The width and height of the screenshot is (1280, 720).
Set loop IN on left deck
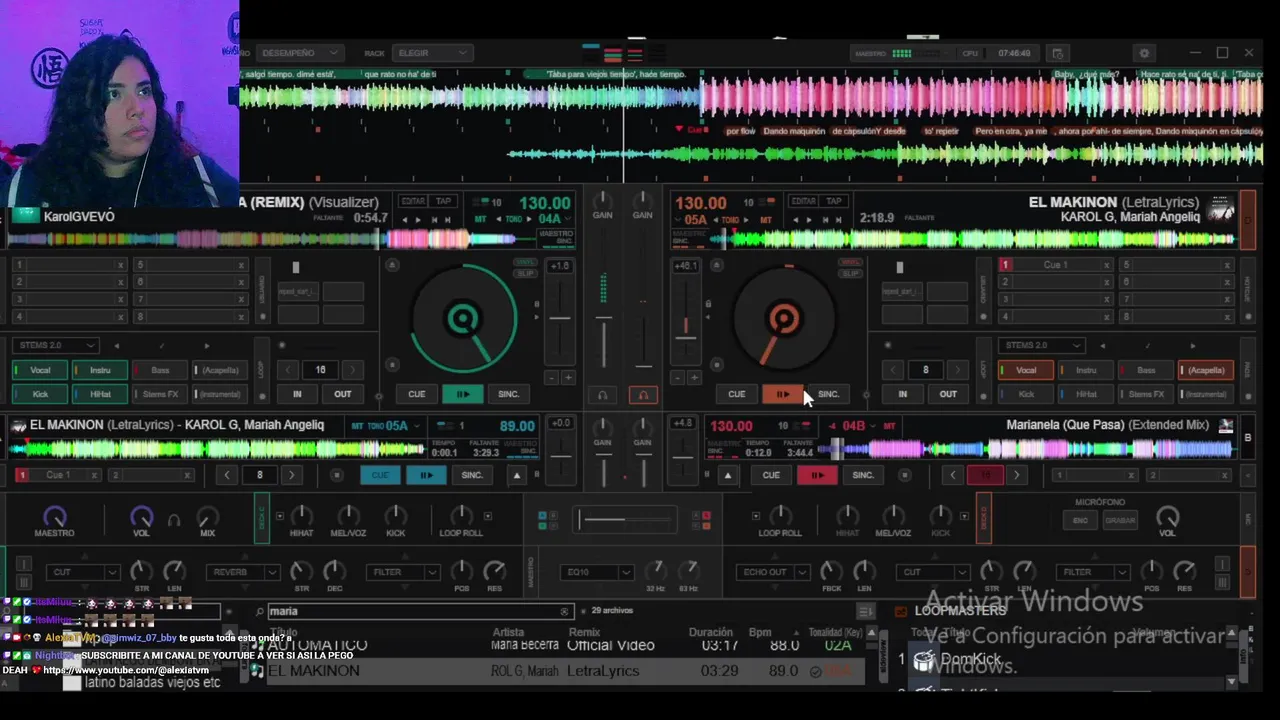(x=297, y=394)
